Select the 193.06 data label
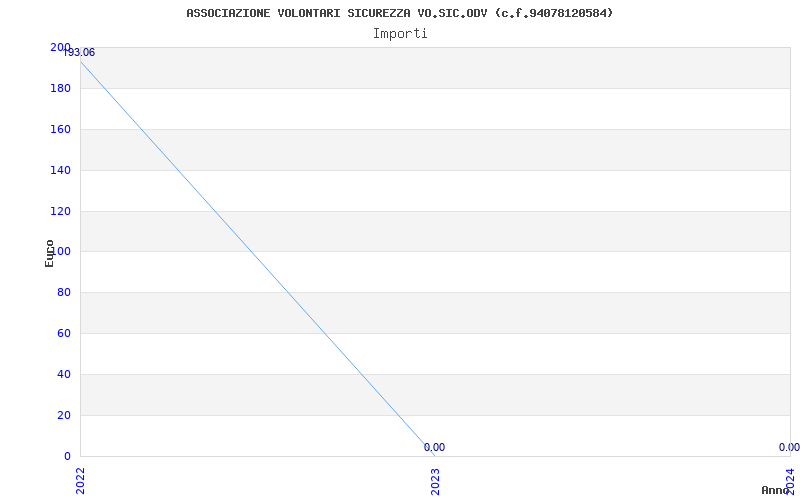 coord(79,53)
